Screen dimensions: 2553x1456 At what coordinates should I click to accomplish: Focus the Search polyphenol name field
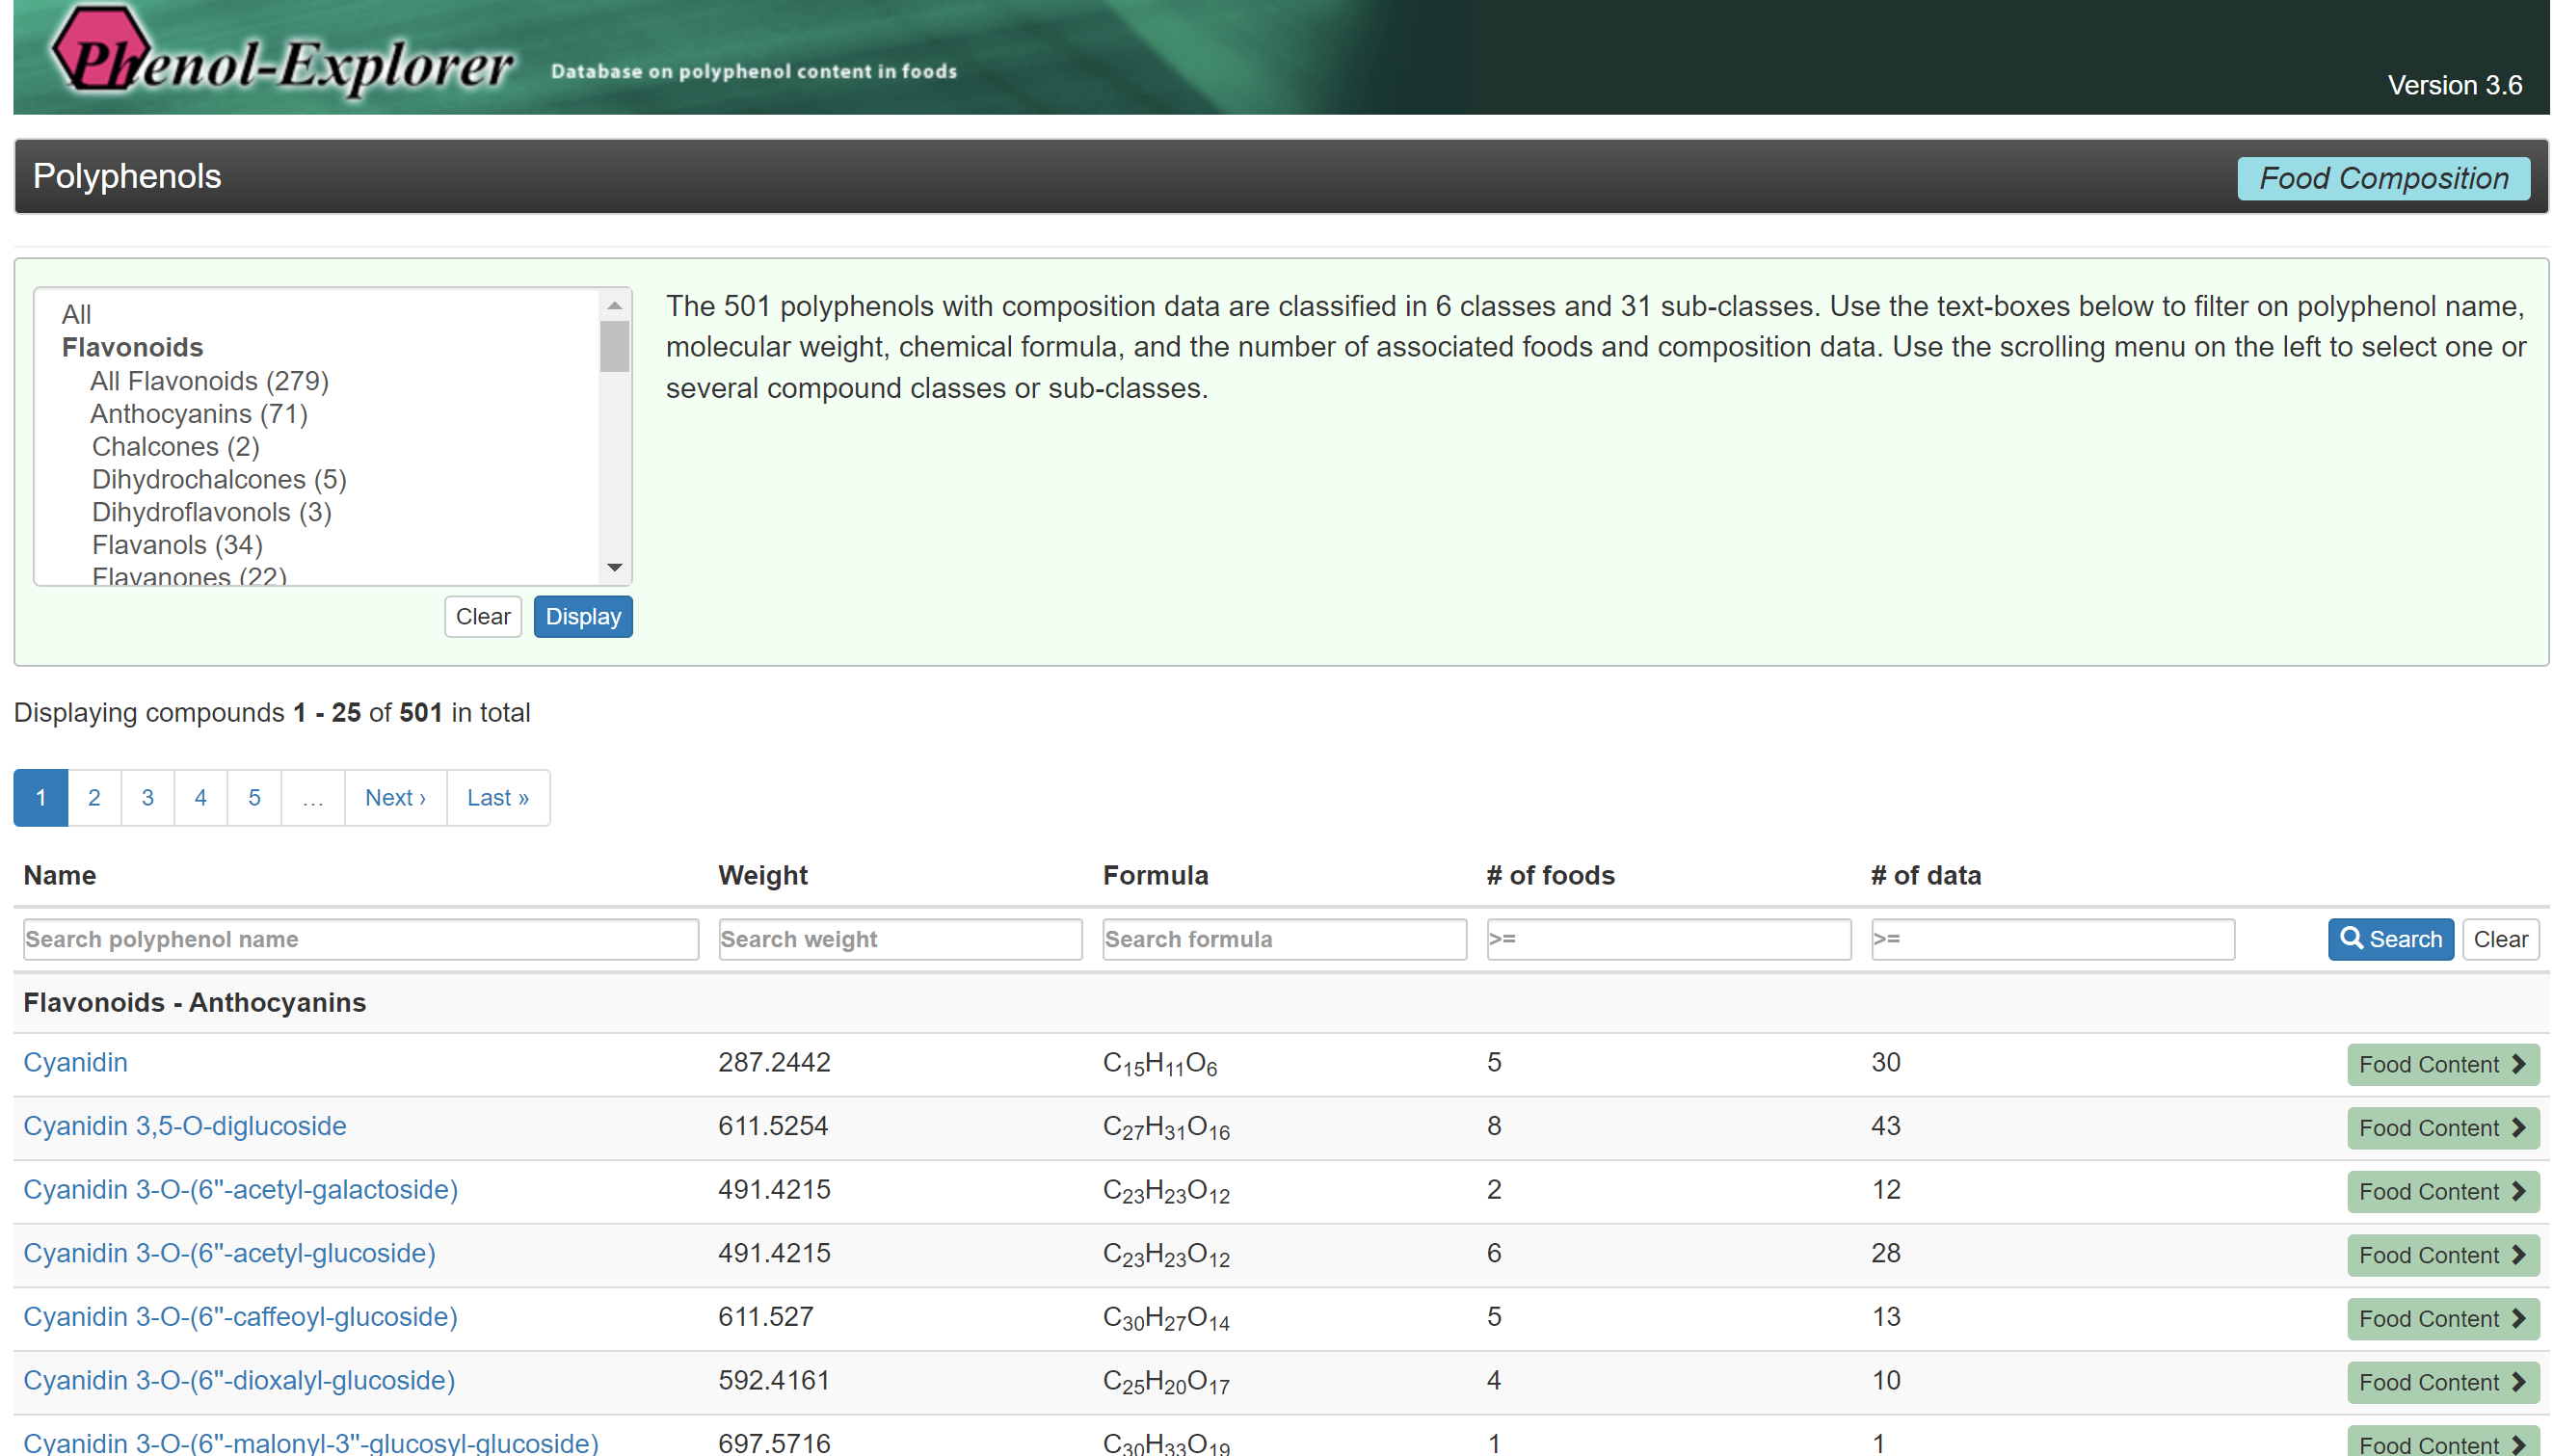360,939
